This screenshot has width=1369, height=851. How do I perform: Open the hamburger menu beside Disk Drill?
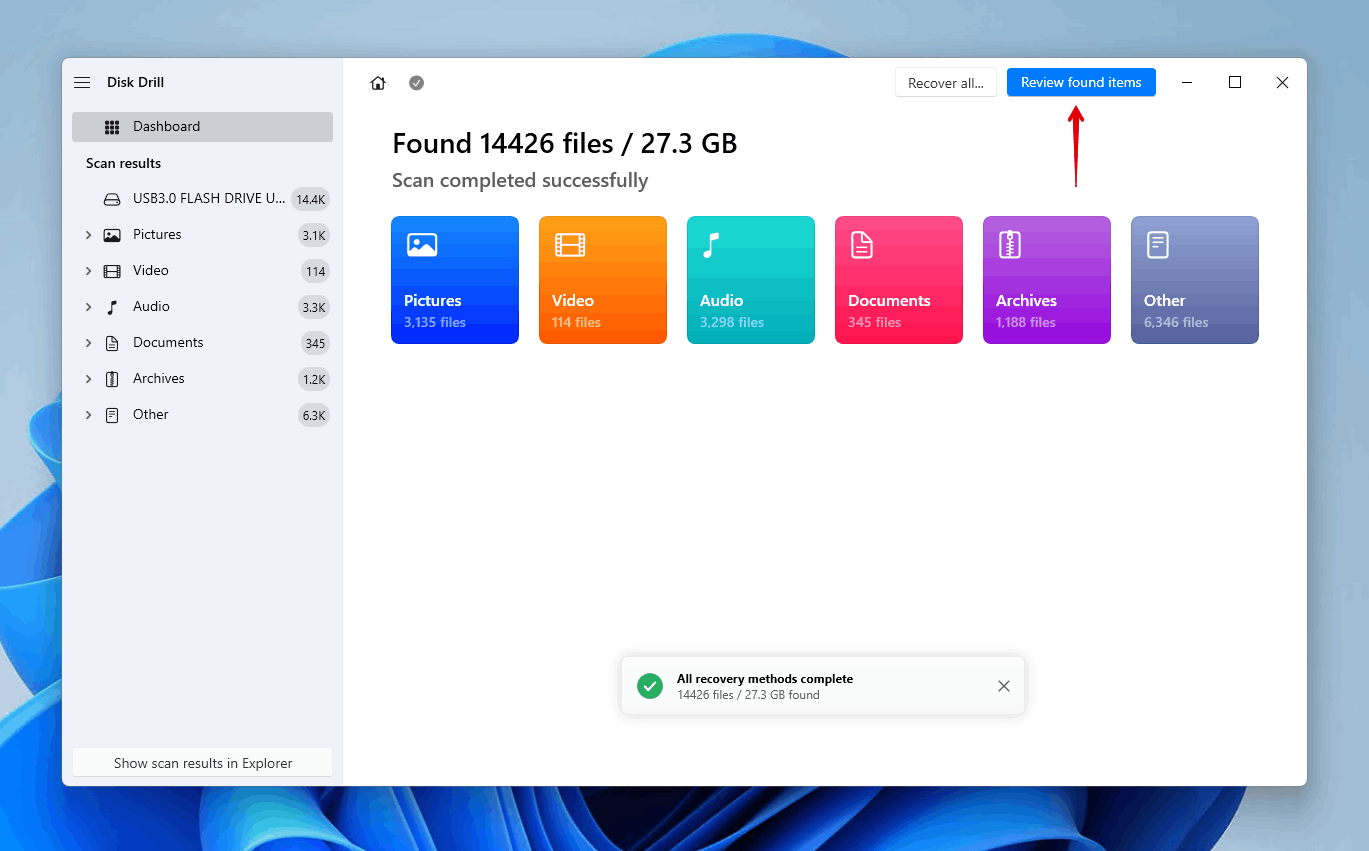click(x=82, y=83)
